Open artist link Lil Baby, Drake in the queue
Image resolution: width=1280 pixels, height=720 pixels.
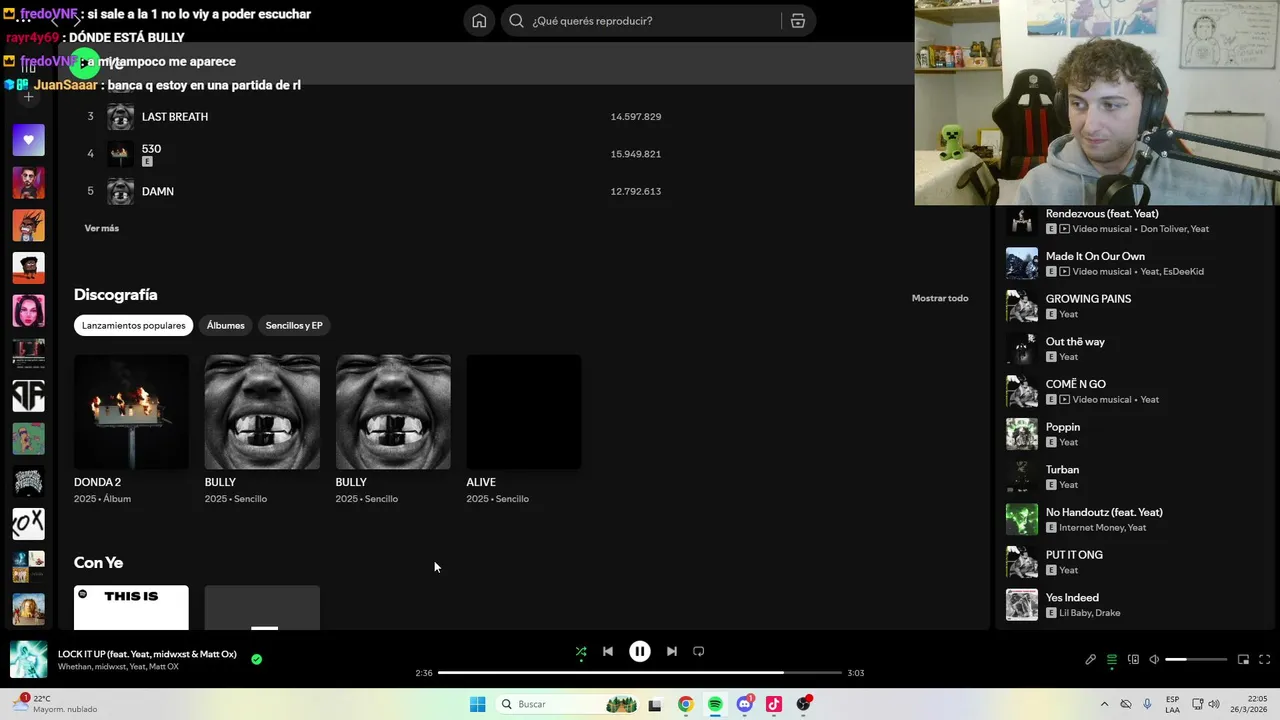[1090, 613]
